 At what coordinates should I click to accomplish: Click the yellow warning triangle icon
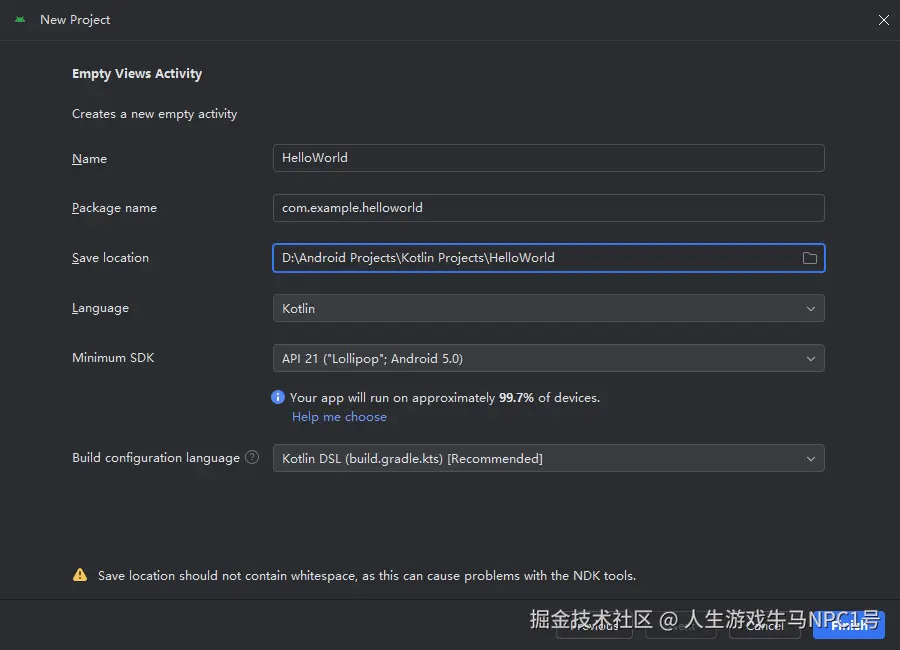pos(80,575)
